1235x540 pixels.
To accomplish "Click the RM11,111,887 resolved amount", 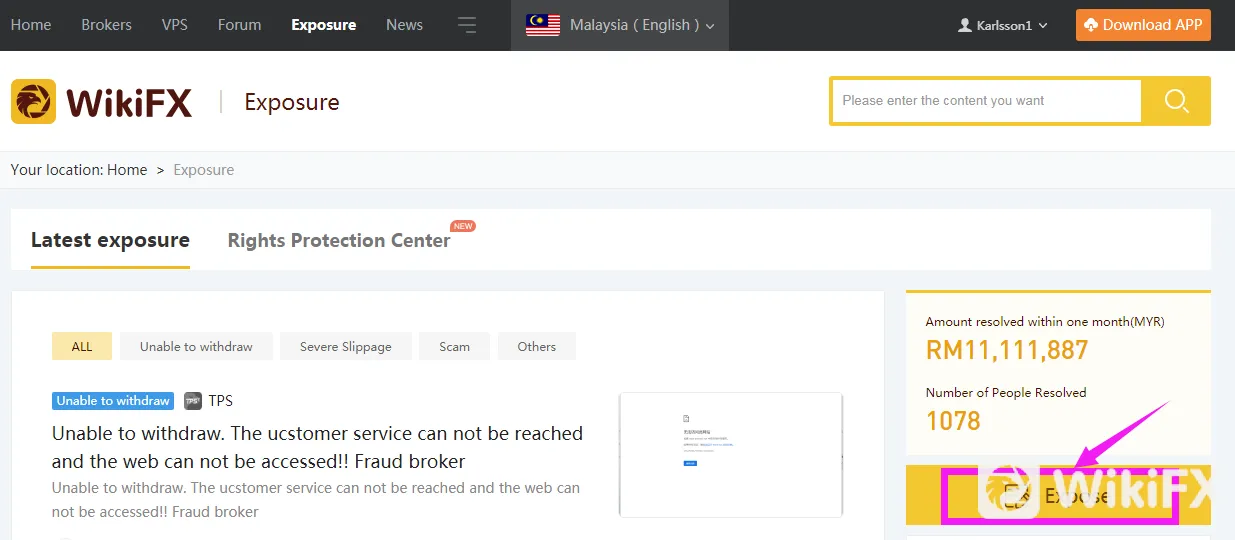I will (x=1007, y=350).
